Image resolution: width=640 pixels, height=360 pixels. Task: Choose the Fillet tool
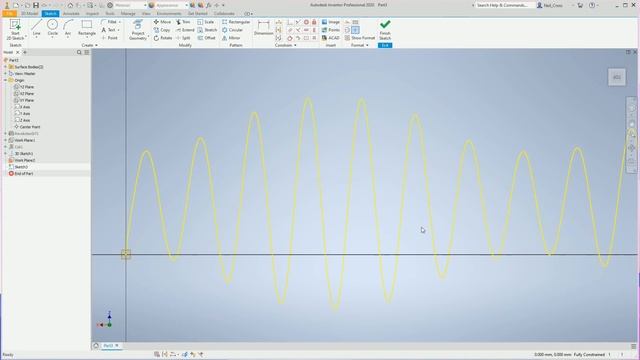(110, 22)
